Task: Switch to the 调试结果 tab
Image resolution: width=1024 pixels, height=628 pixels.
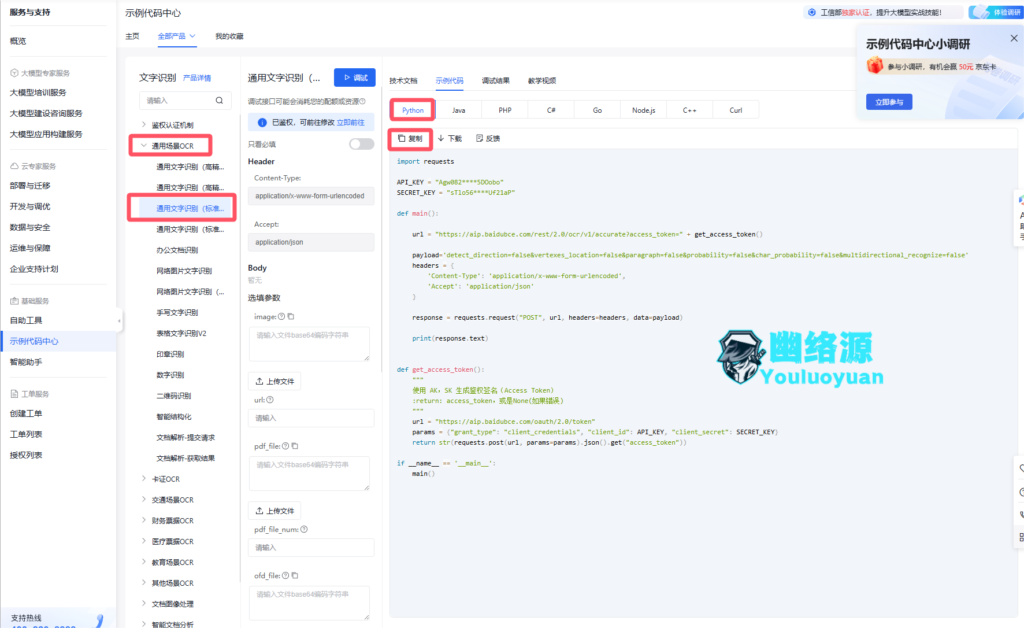Action: point(496,81)
